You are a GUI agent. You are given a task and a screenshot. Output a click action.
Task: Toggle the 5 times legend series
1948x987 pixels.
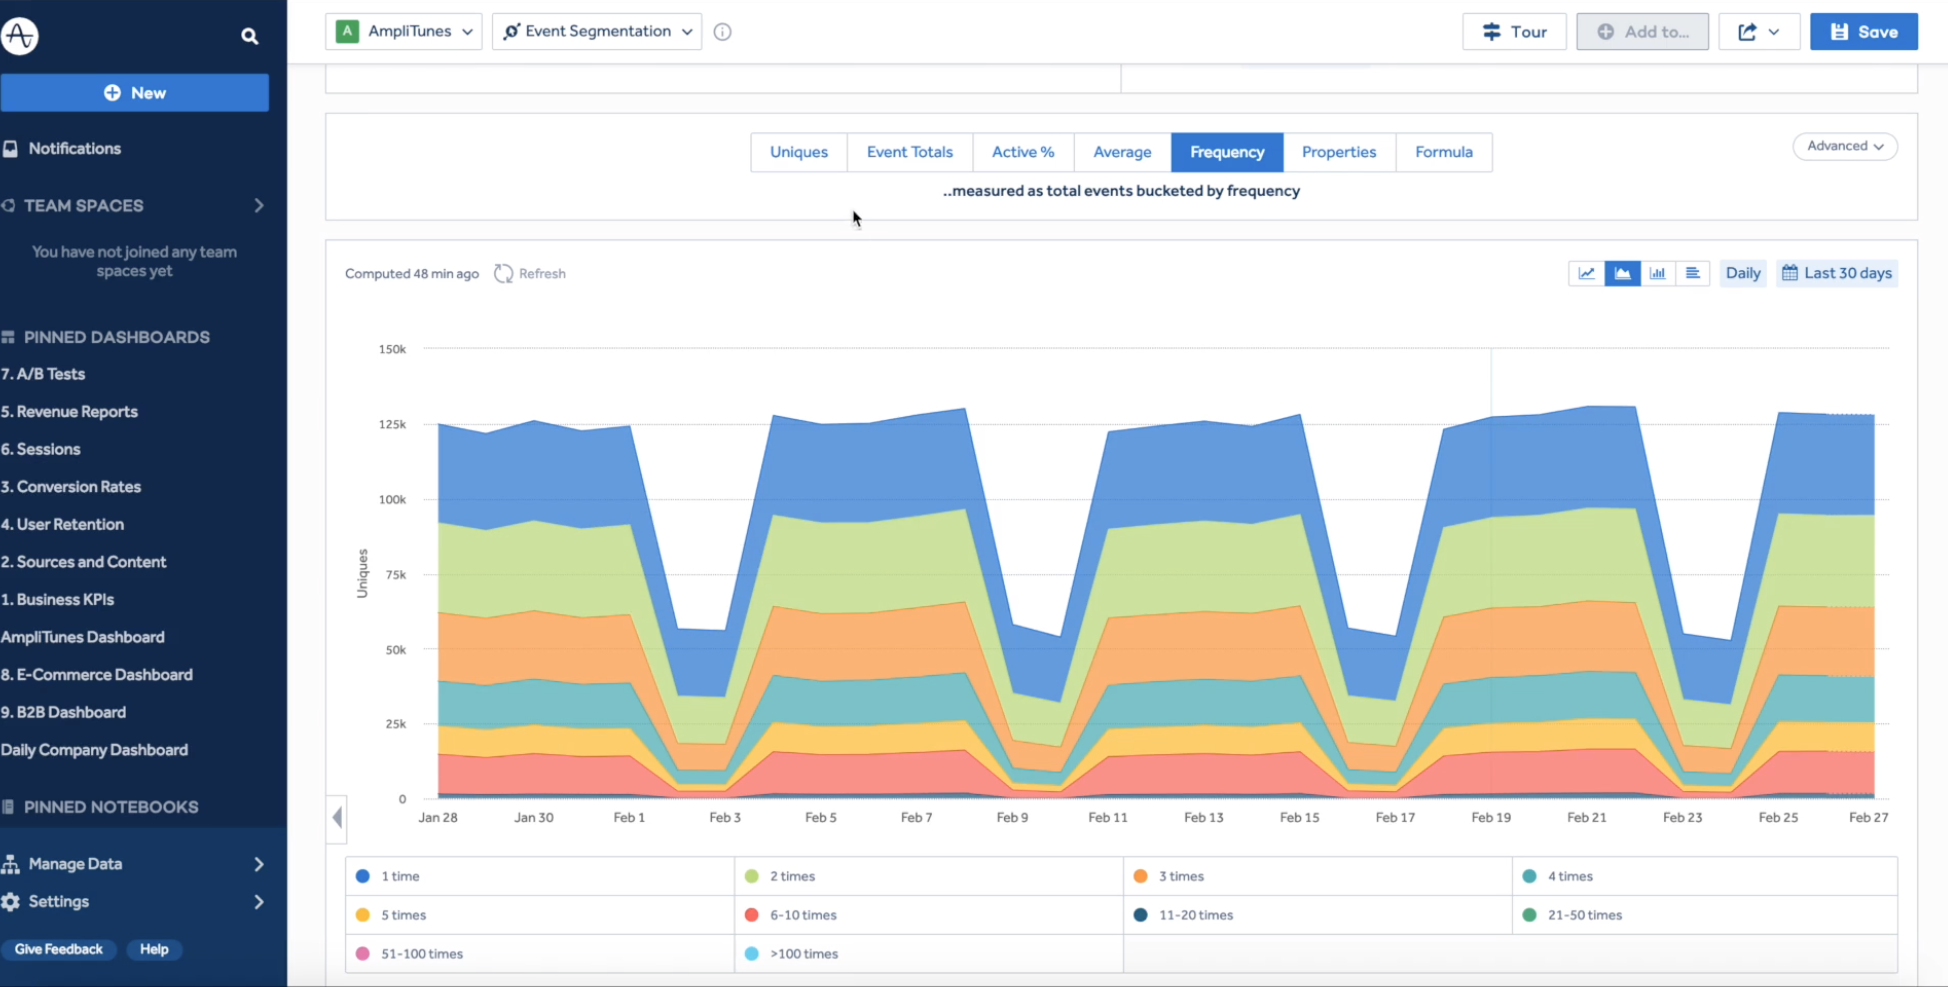(x=540, y=915)
